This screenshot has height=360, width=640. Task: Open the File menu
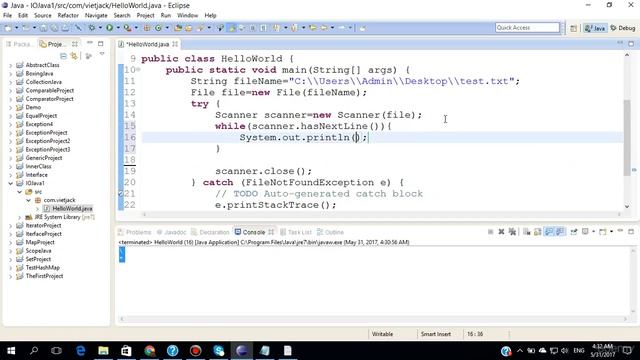[7, 16]
